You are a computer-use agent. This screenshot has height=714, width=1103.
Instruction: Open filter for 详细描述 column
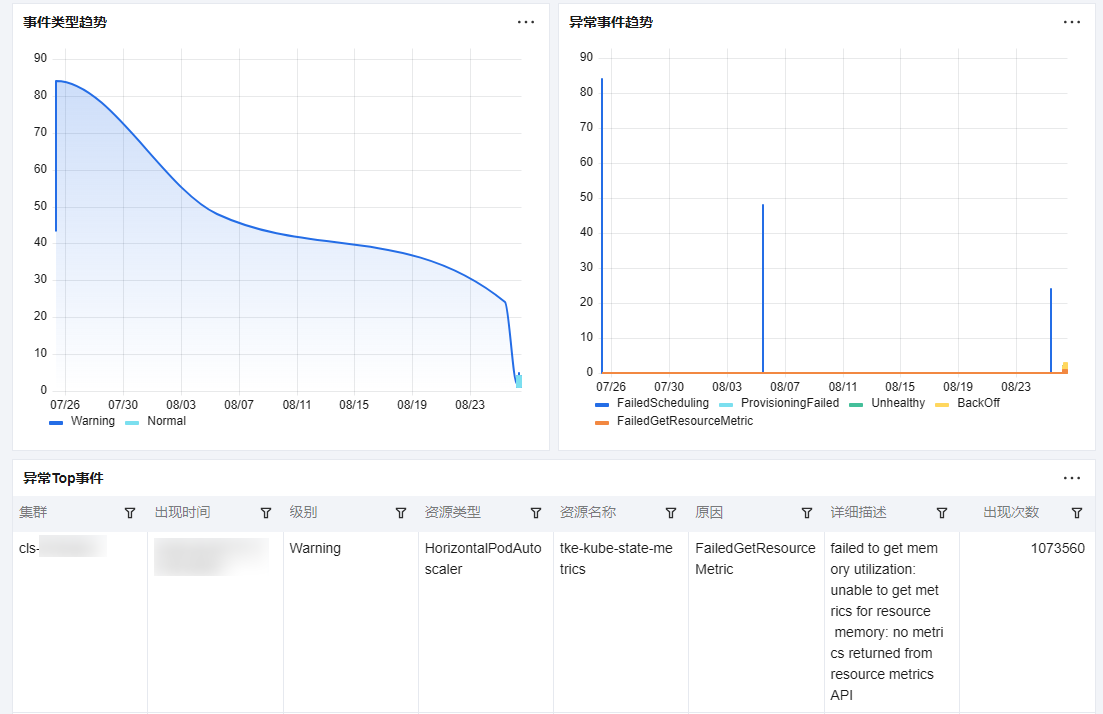[x=942, y=513]
